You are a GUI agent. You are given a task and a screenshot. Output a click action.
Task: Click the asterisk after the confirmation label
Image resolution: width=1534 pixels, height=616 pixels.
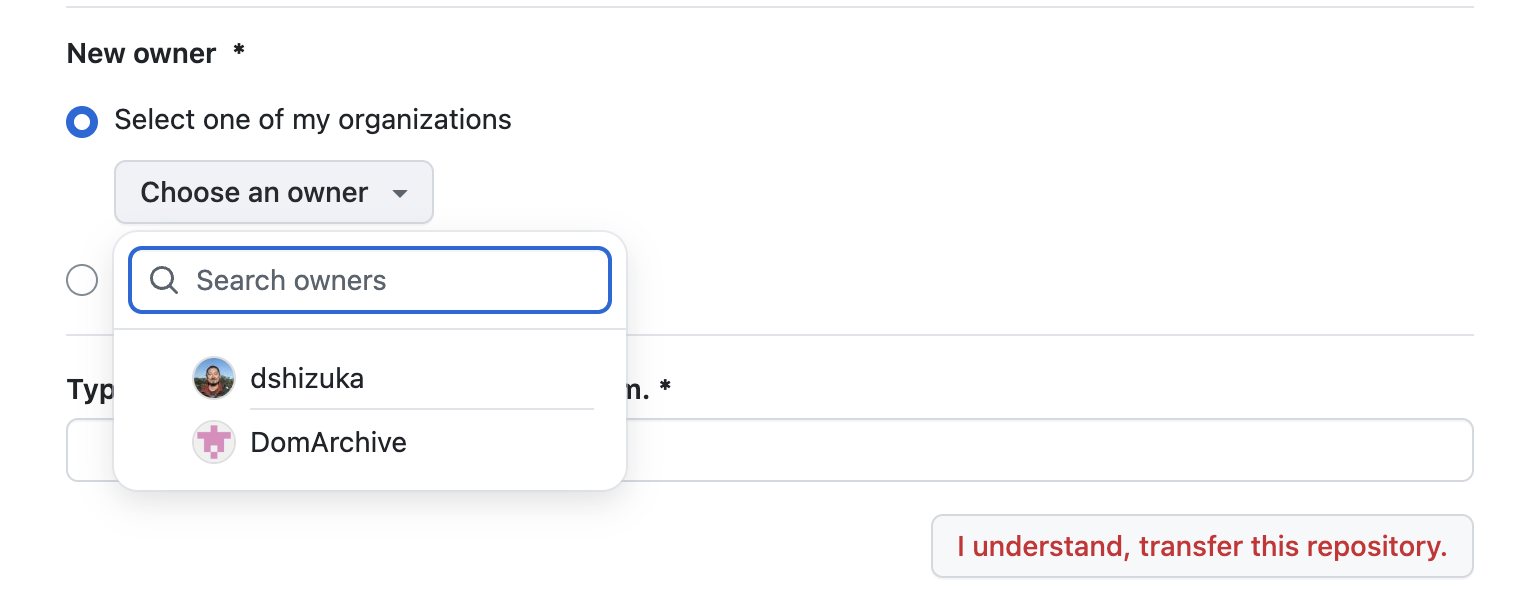[665, 387]
